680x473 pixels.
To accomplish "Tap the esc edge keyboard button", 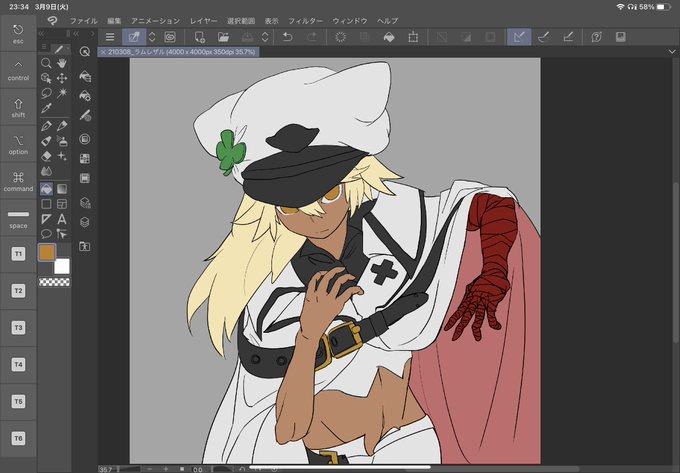I will point(18,34).
